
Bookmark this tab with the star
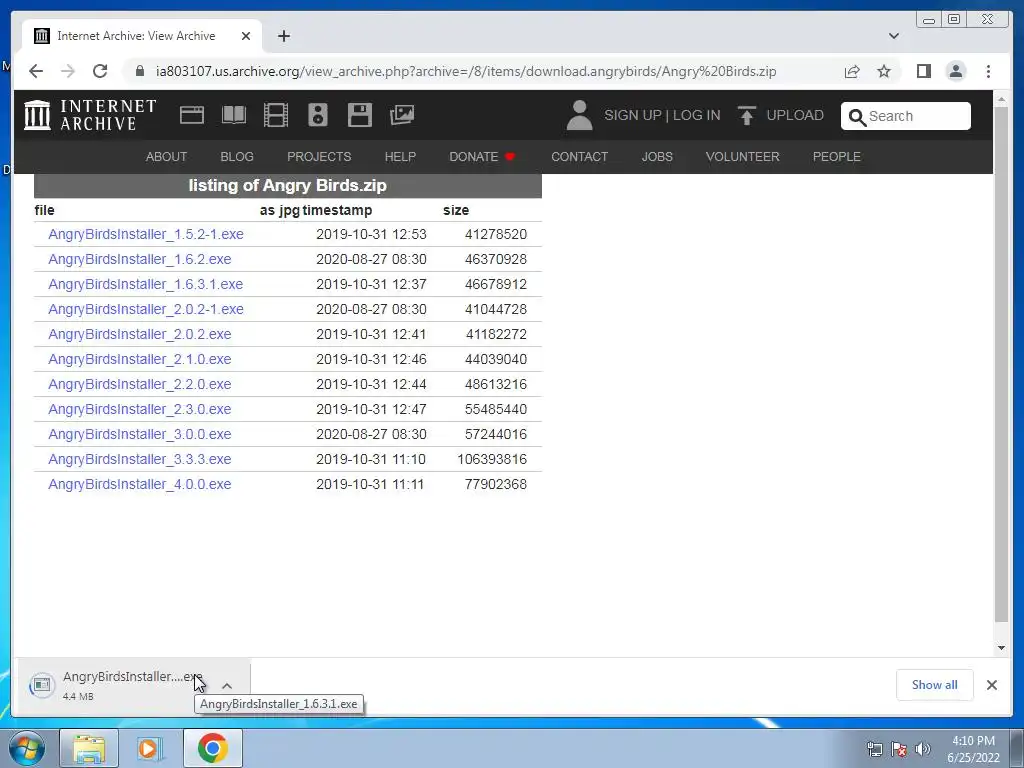(x=884, y=71)
